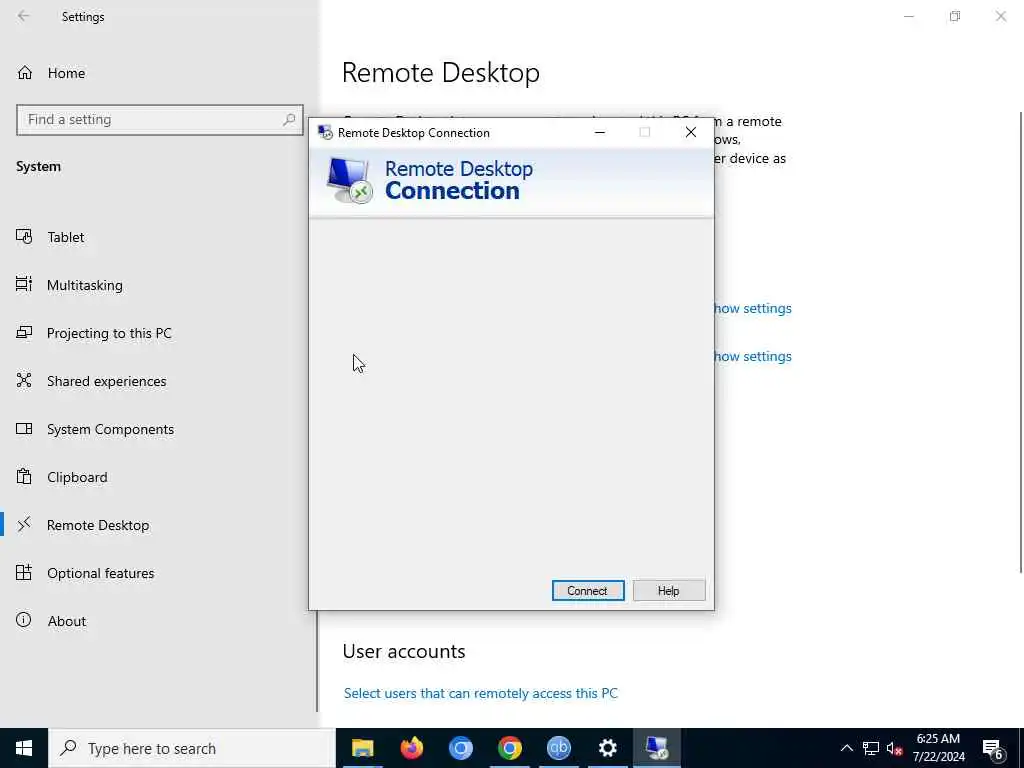Click the taskbar clock and date
Image resolution: width=1024 pixels, height=768 pixels.
point(938,748)
